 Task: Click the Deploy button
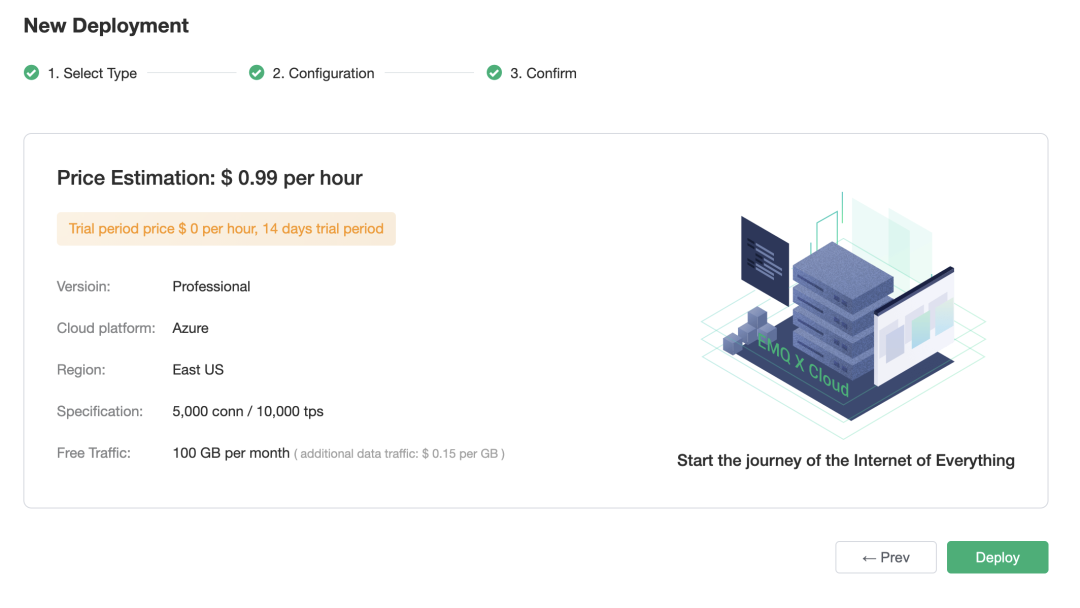pyautogui.click(x=997, y=557)
